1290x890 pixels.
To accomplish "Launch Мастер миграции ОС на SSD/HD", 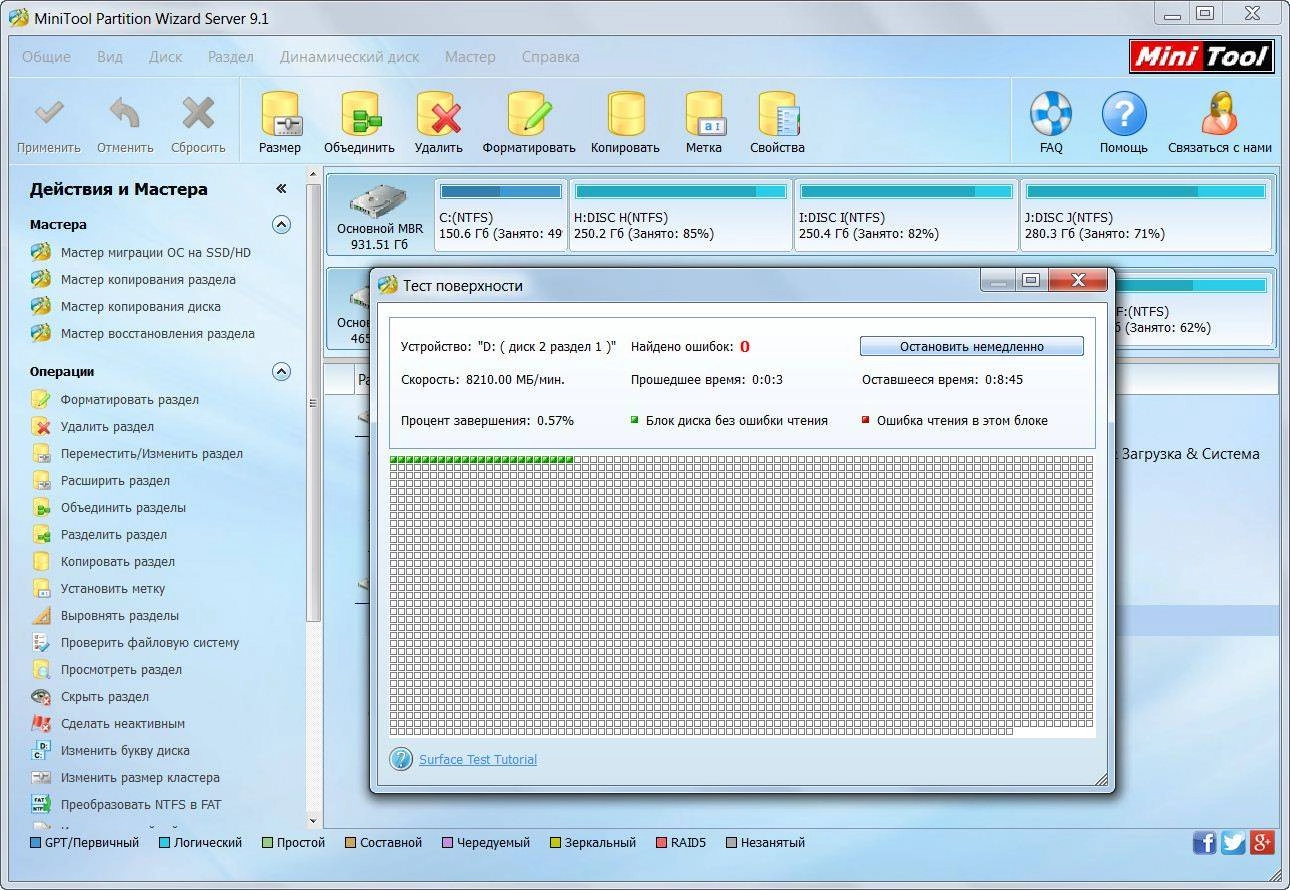I will coord(155,253).
